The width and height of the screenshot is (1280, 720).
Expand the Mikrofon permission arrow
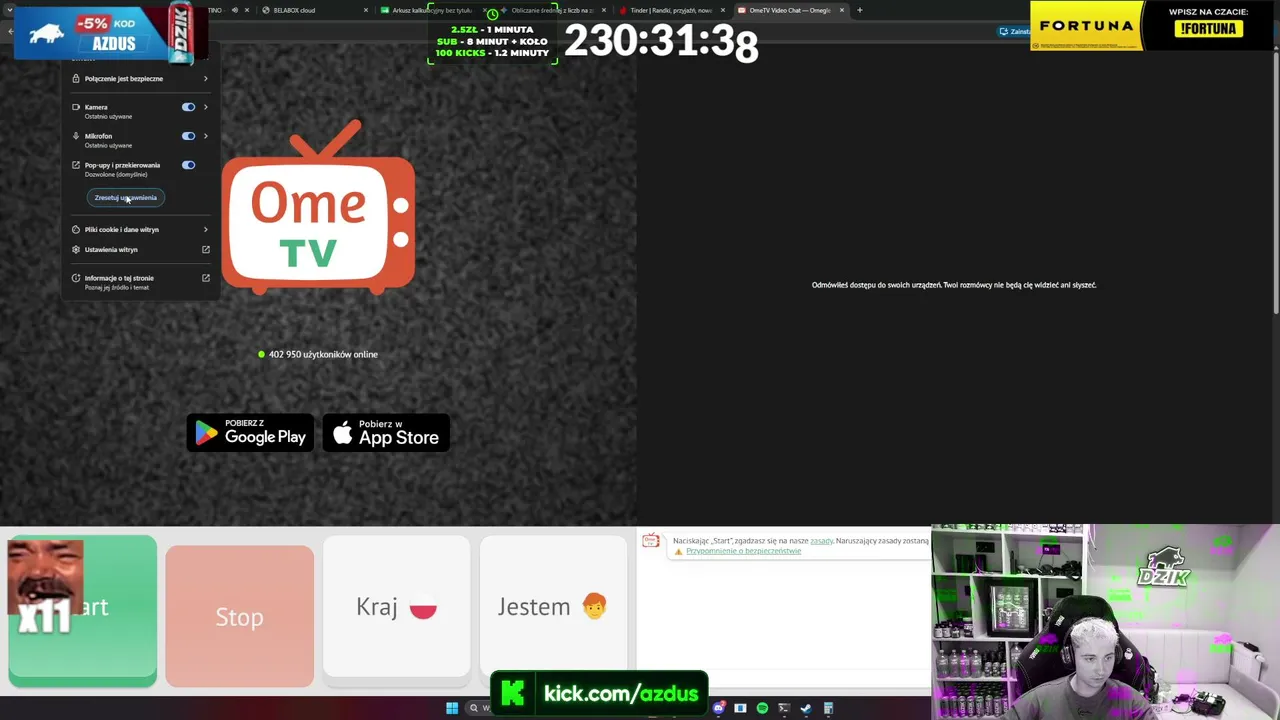(x=206, y=136)
